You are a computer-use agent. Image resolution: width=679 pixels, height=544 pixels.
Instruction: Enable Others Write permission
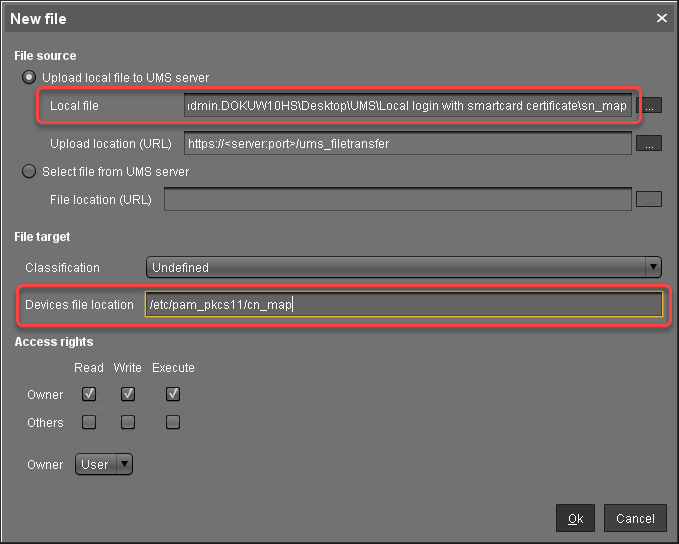pos(128,422)
